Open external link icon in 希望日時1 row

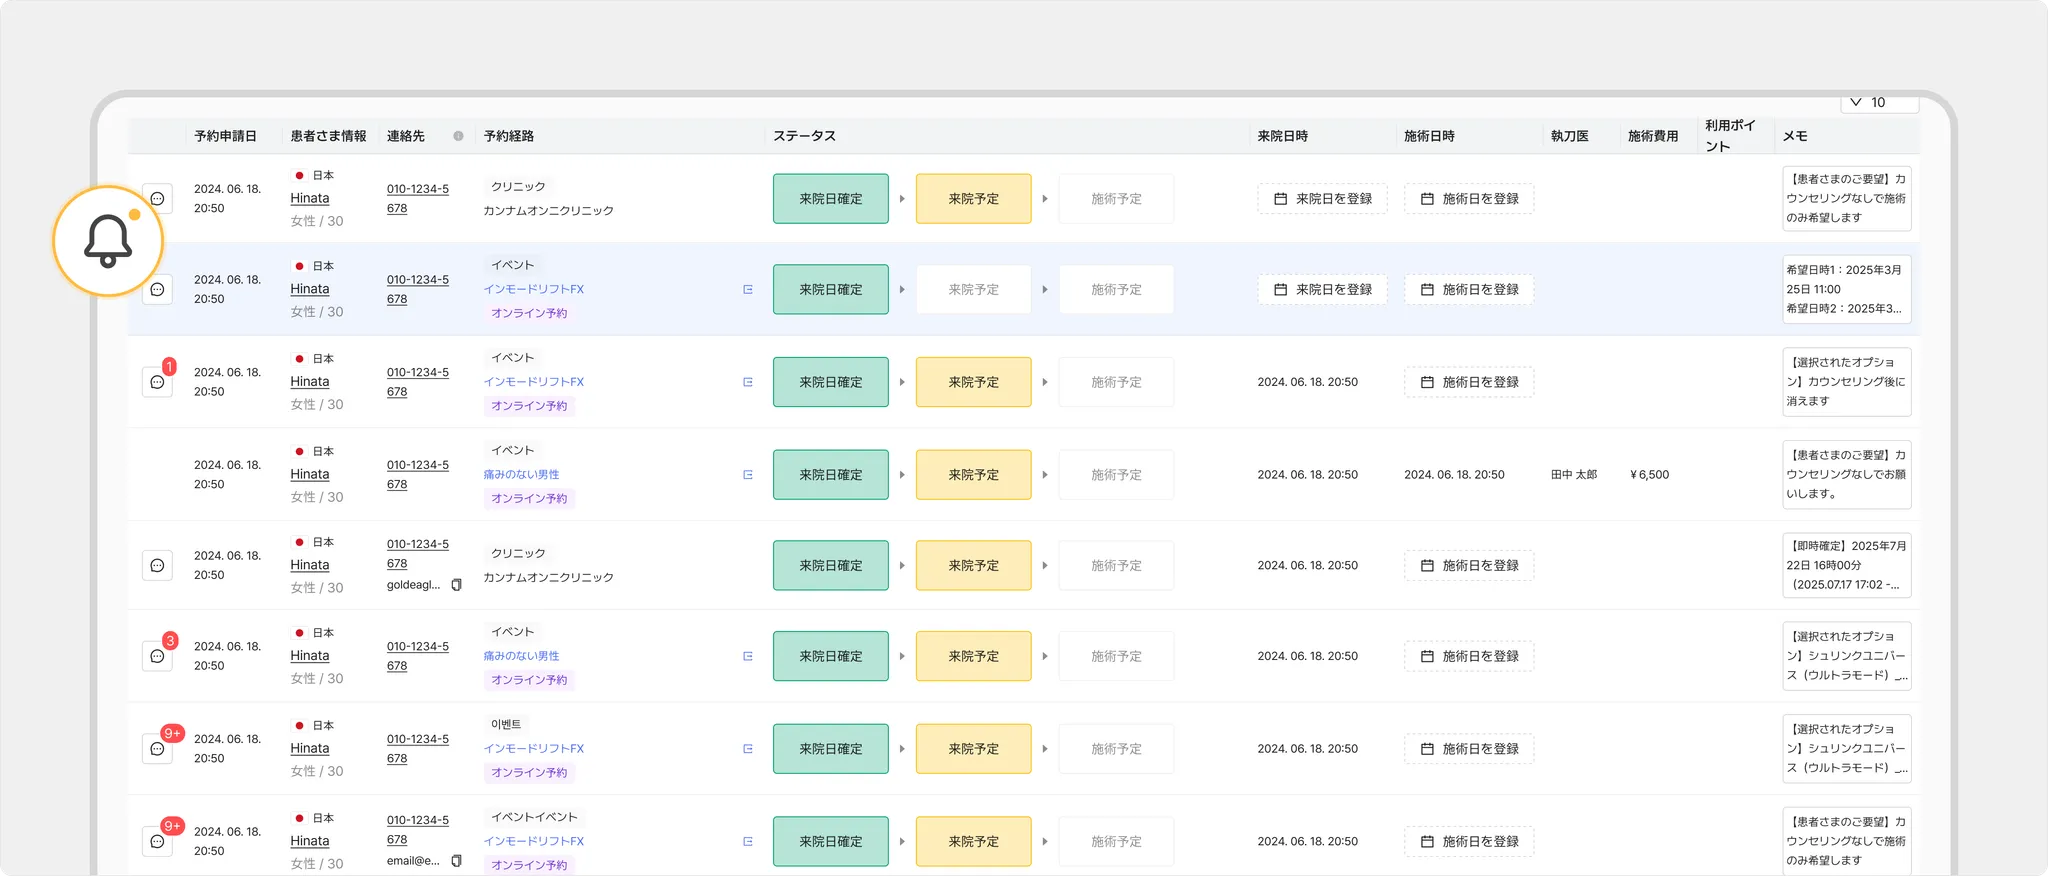pyautogui.click(x=748, y=289)
